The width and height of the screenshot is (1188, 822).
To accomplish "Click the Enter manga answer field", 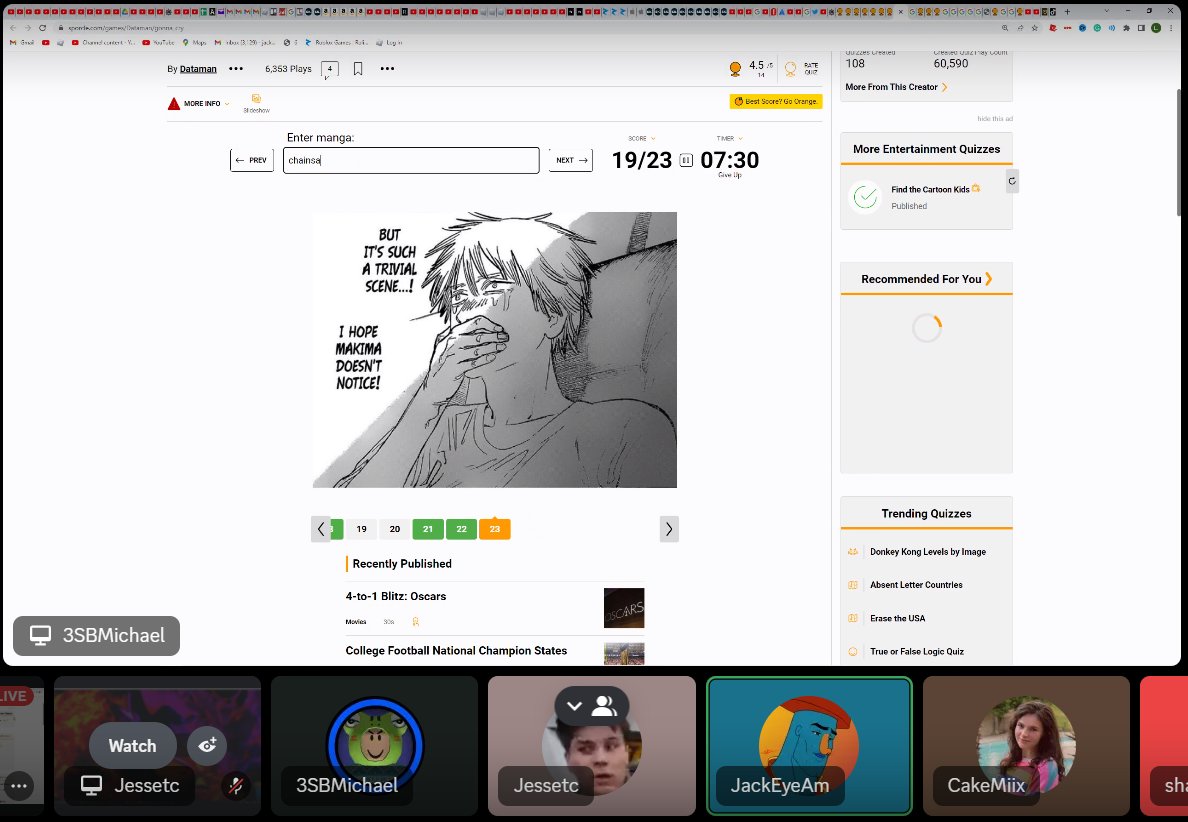I will click(x=411, y=160).
